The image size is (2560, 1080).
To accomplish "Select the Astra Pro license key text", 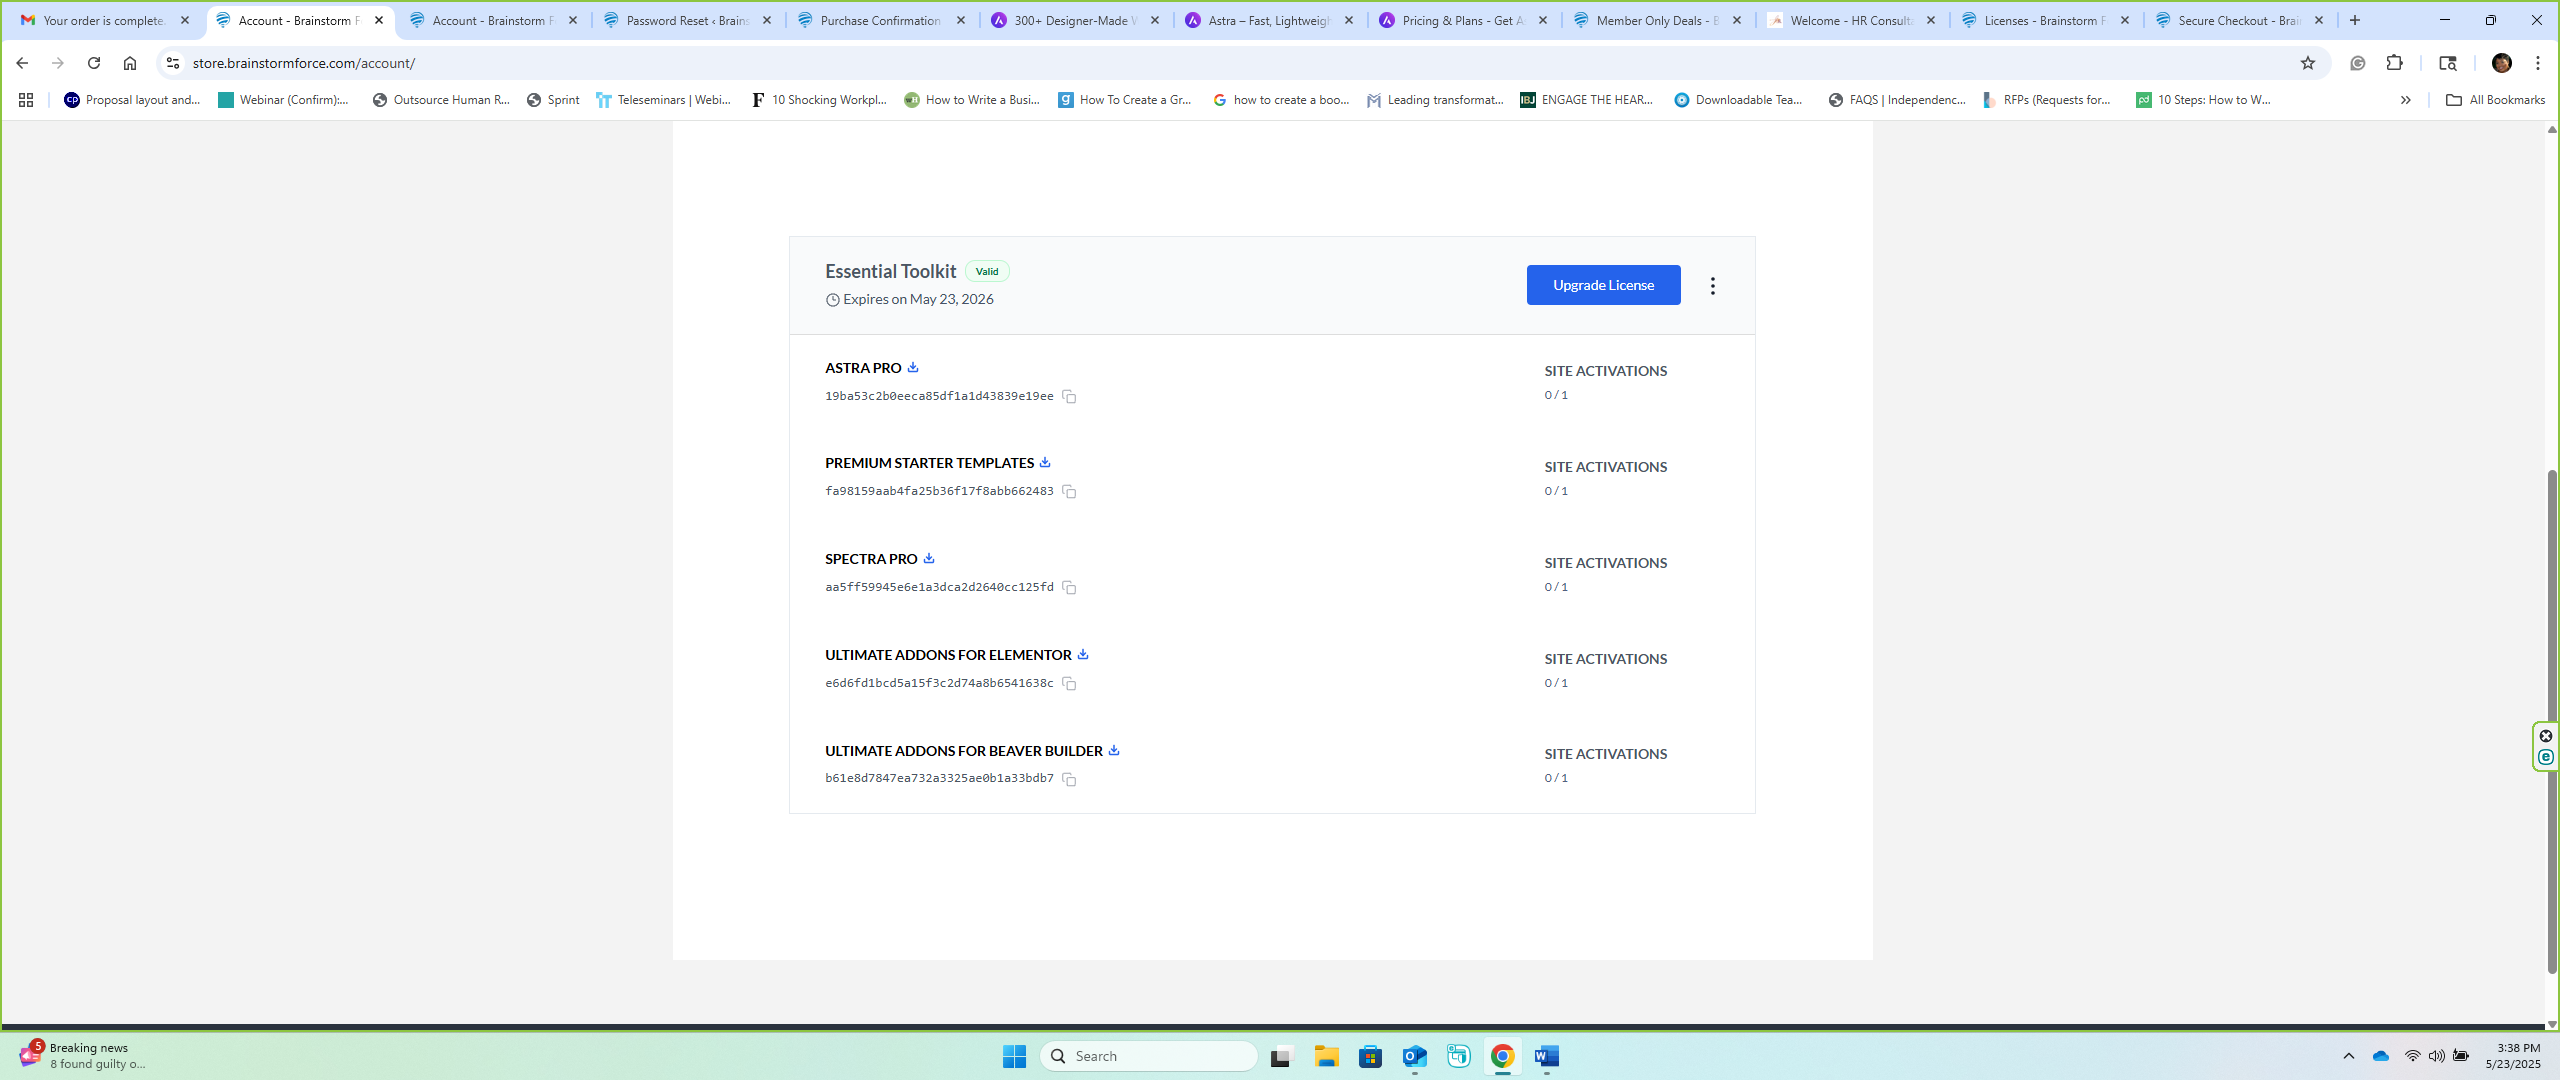I will pos(939,396).
